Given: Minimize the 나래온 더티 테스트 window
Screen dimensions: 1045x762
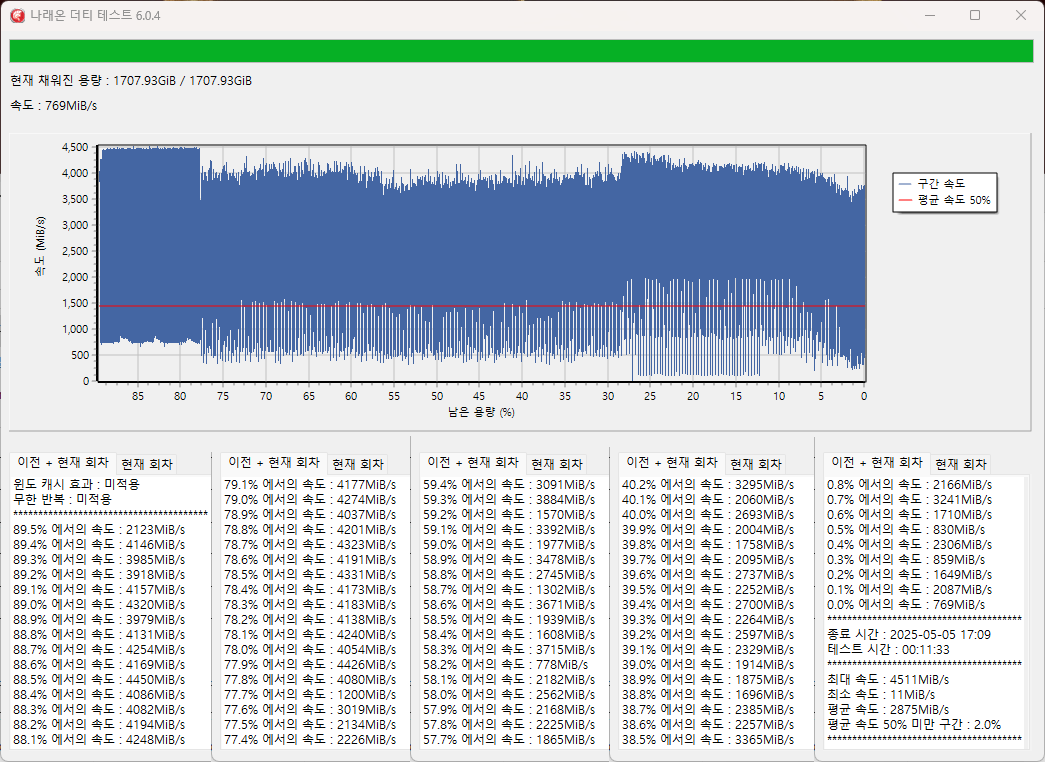Looking at the screenshot, I should point(929,15).
